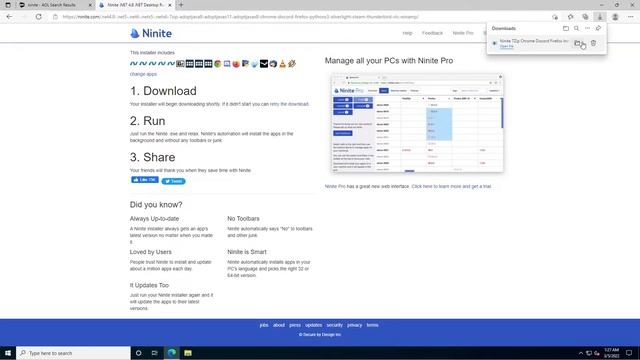
Task: Open the Windows Start menu
Action: (8, 353)
